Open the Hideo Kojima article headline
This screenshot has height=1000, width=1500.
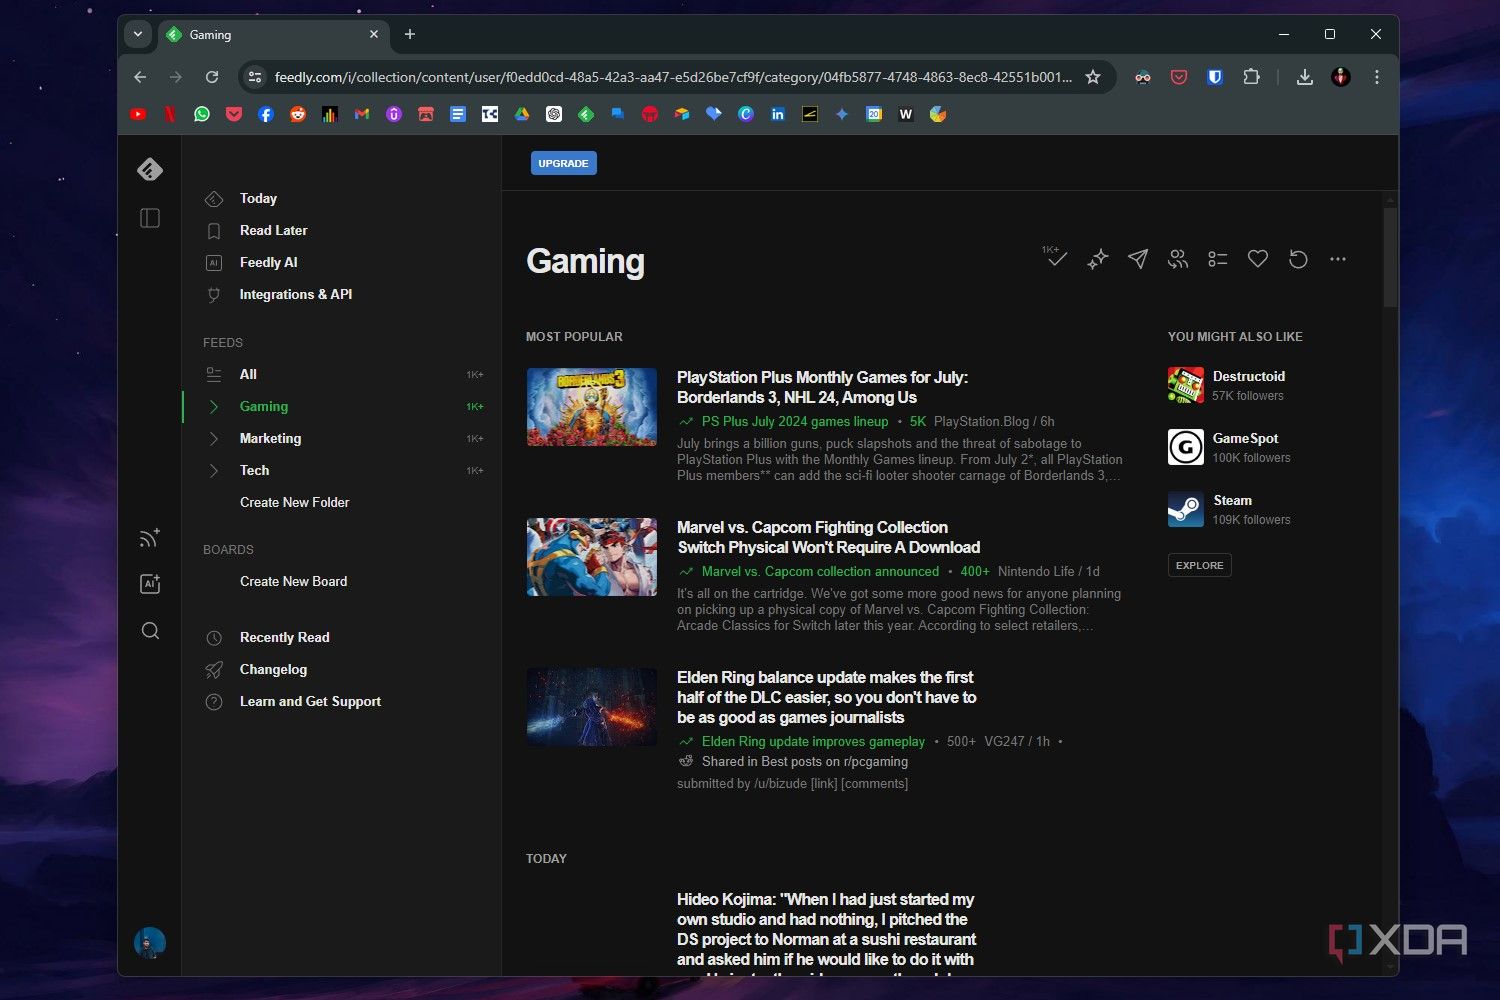[826, 929]
